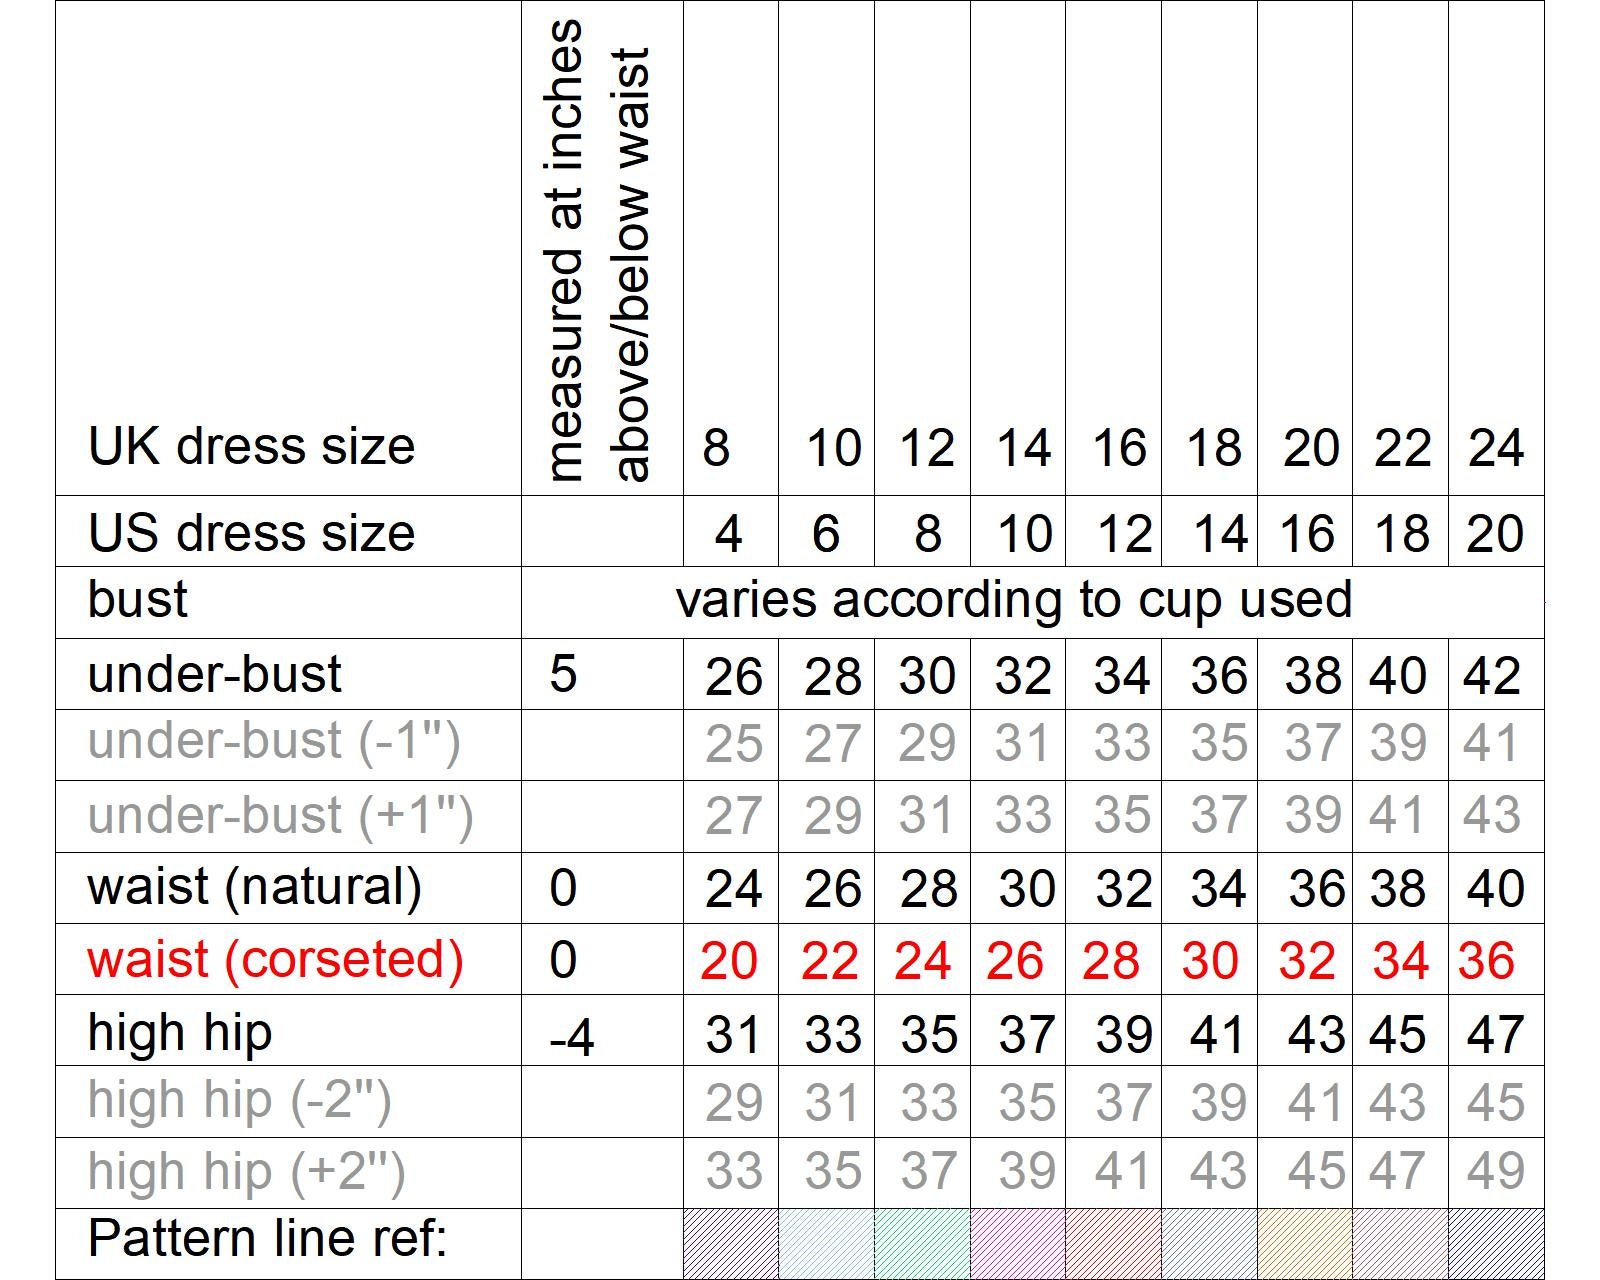Click natural waist value 30
This screenshot has width=1600, height=1280.
click(1026, 889)
